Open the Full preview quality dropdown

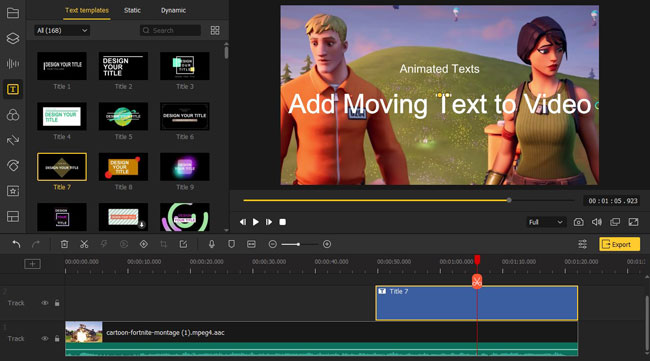546,222
